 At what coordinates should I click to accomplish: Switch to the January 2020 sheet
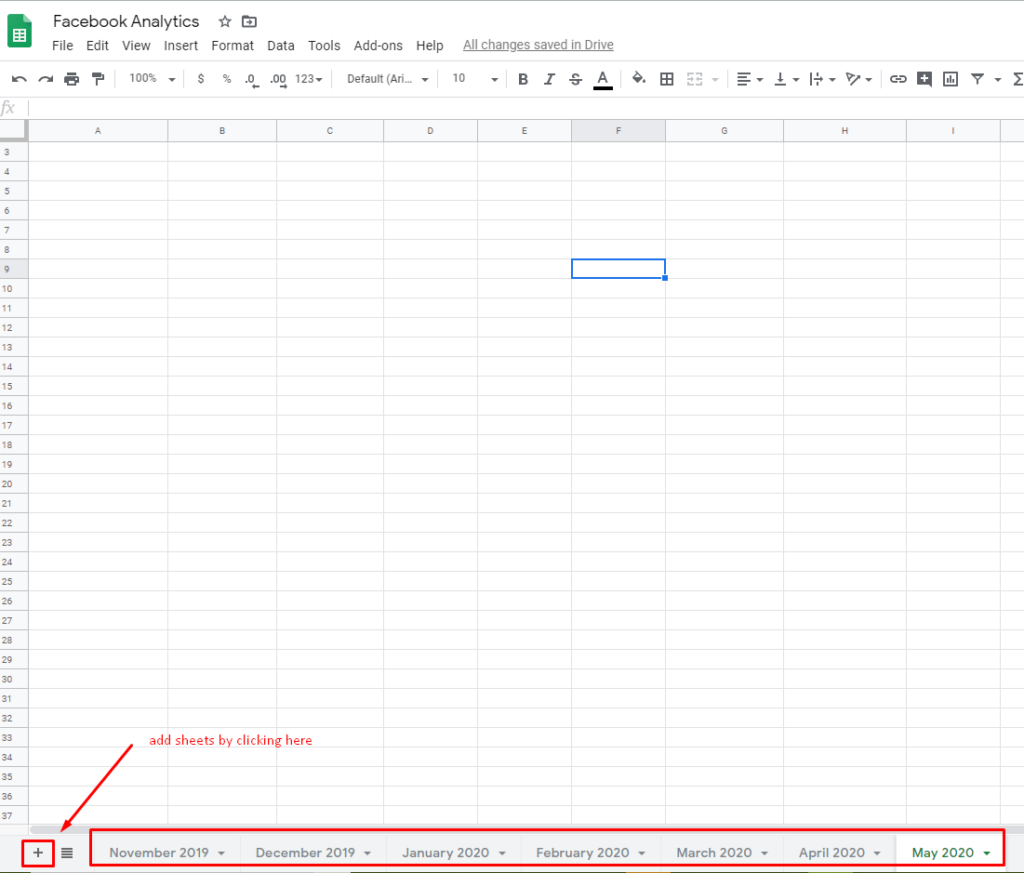444,852
